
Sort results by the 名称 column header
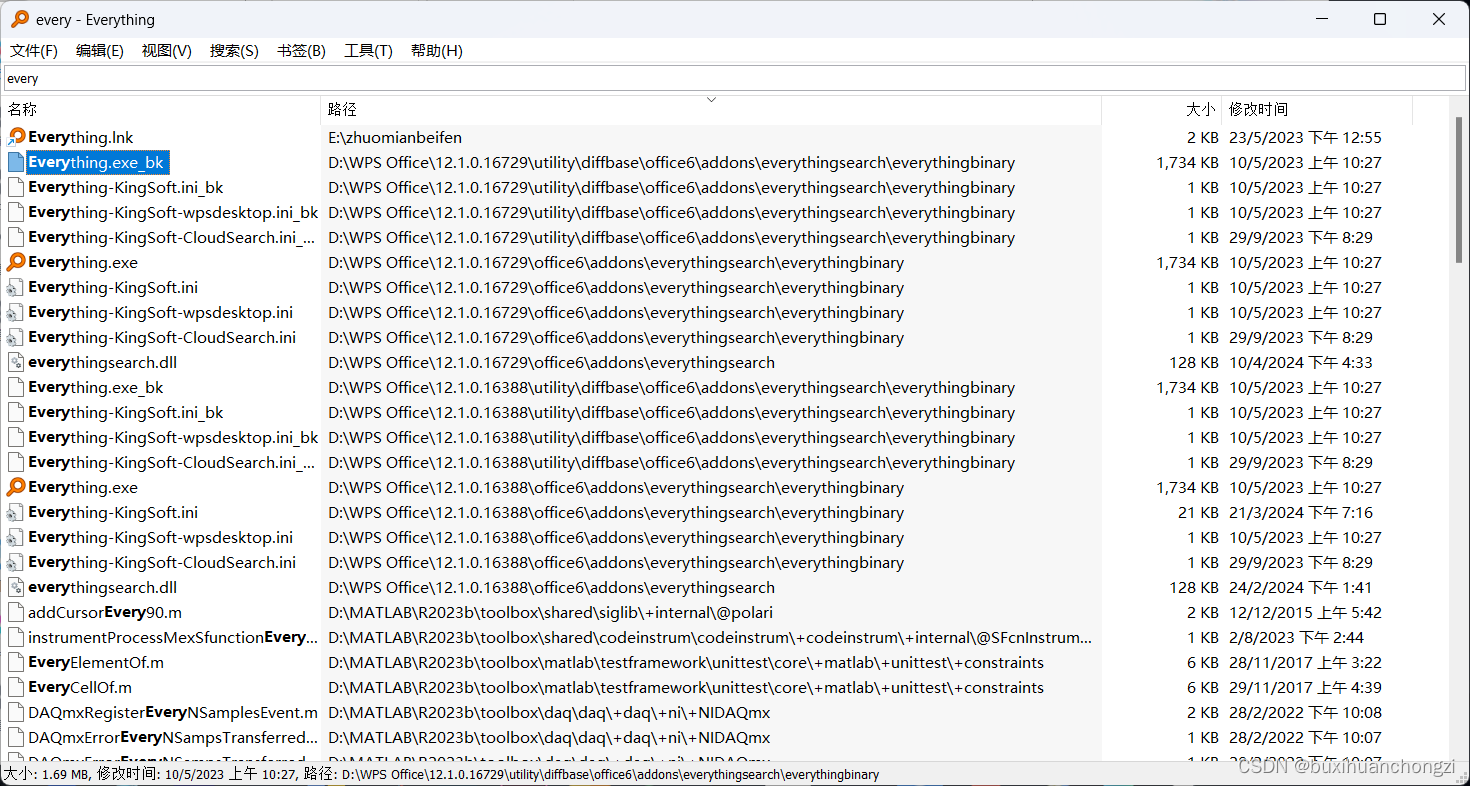(160, 109)
